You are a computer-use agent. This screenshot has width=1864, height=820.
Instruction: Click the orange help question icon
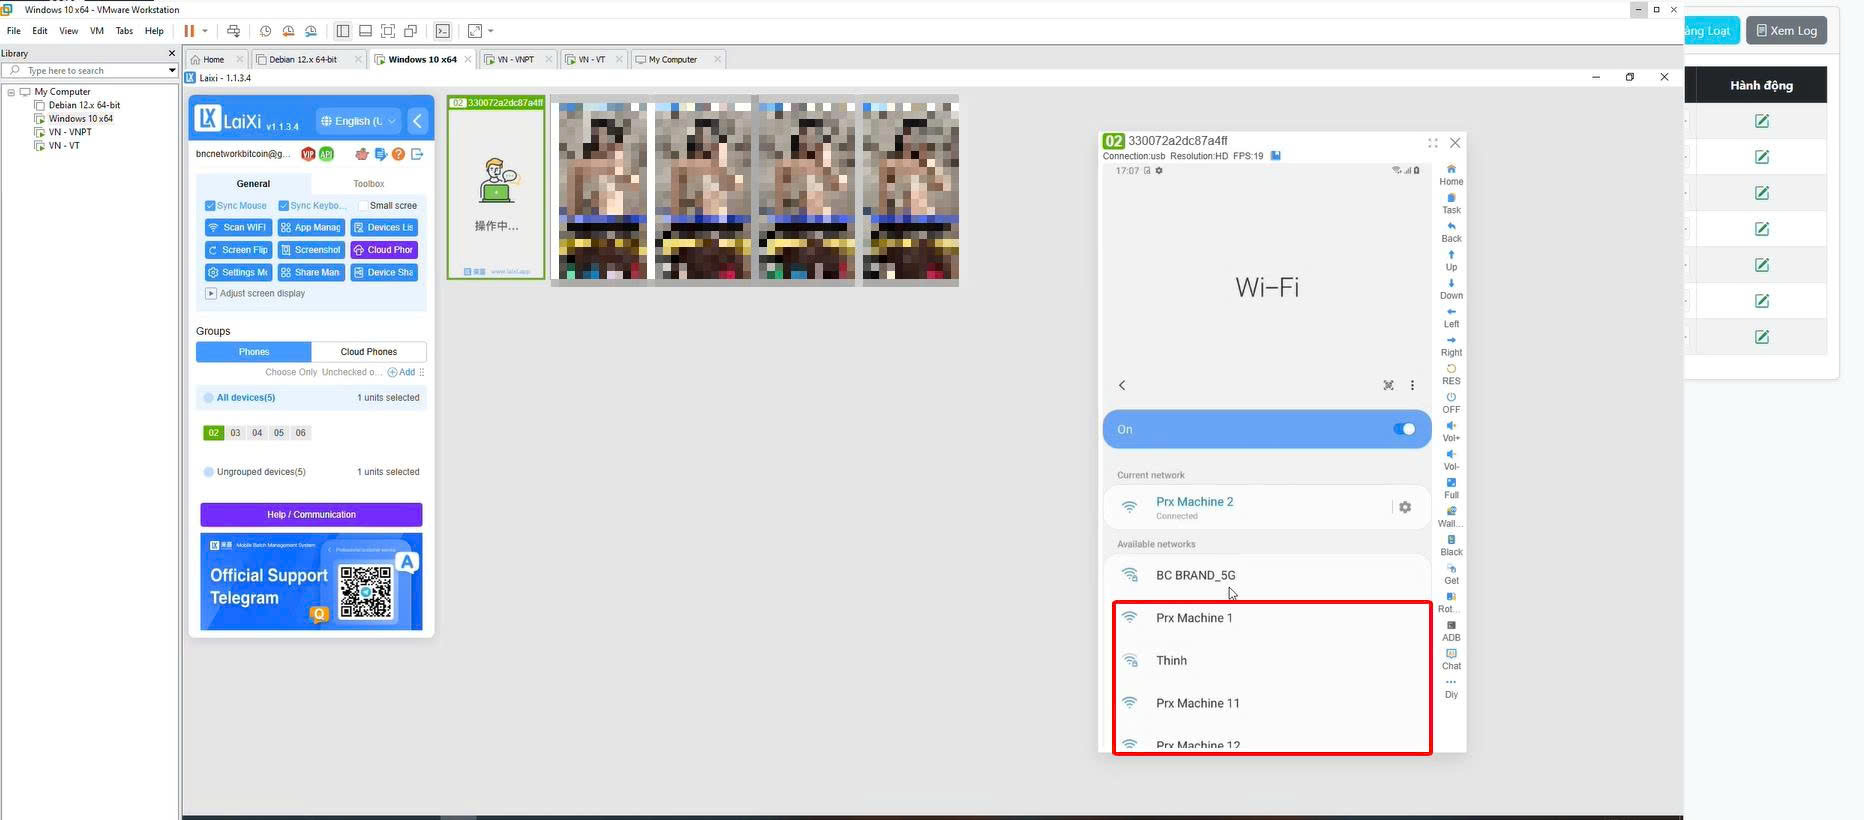tap(398, 154)
